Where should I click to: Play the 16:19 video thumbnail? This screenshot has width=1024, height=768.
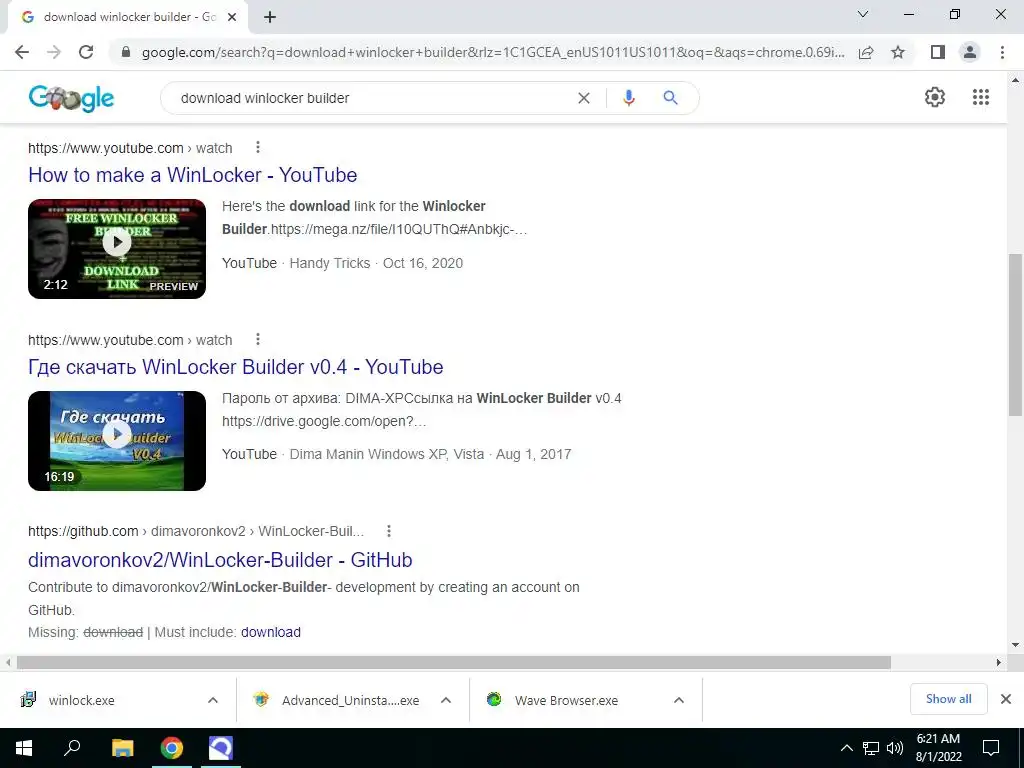(x=117, y=441)
